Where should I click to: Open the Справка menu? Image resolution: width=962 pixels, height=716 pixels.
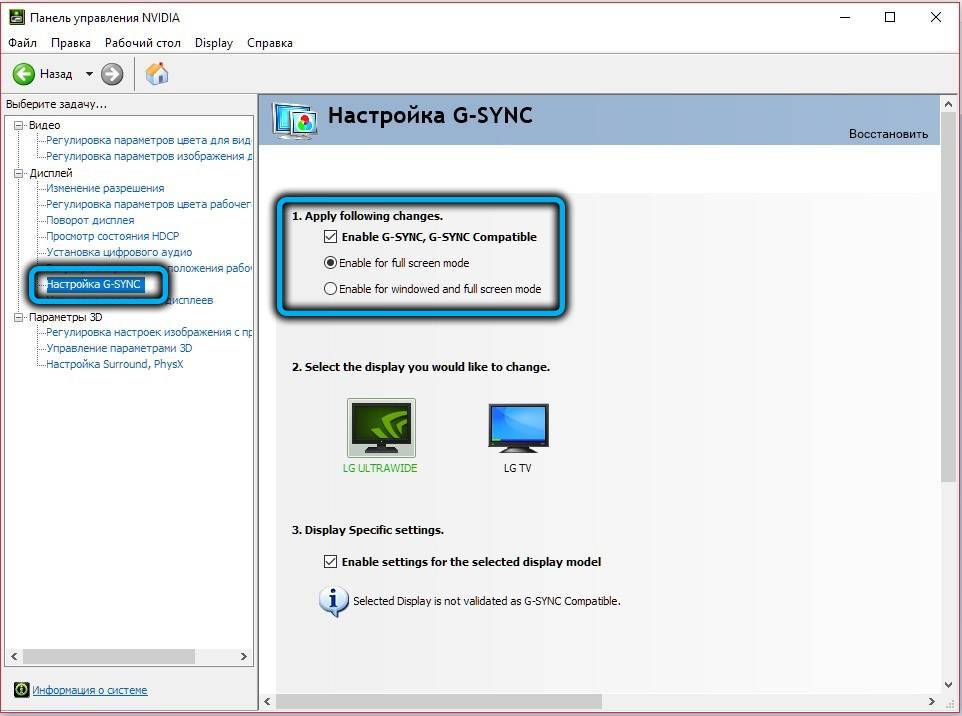[x=270, y=43]
